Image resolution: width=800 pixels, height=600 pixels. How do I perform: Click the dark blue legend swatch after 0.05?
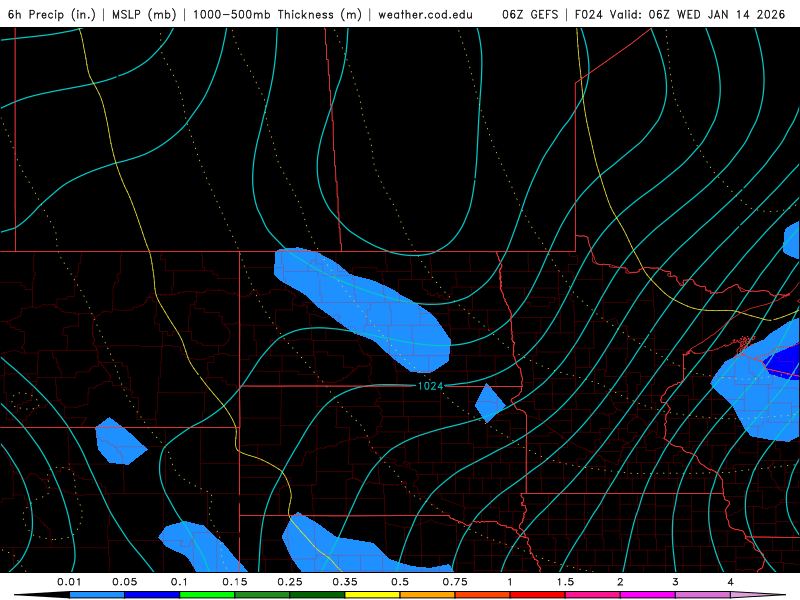pyautogui.click(x=152, y=595)
